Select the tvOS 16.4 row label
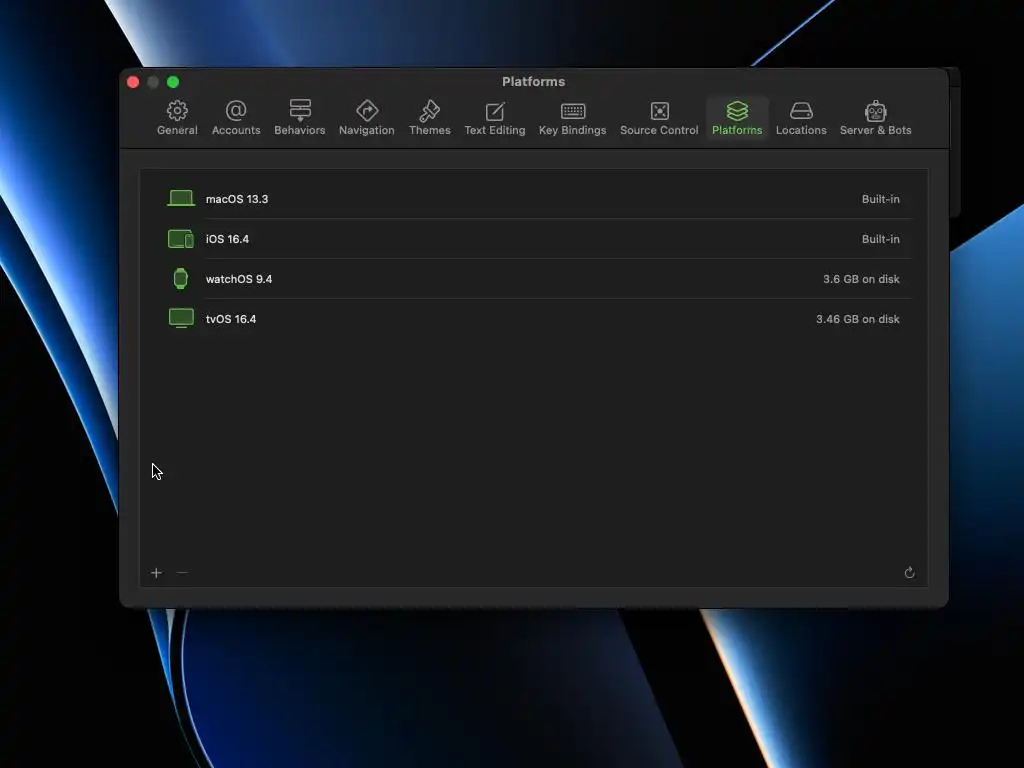Screen dimensions: 1024x768 (x=231, y=319)
